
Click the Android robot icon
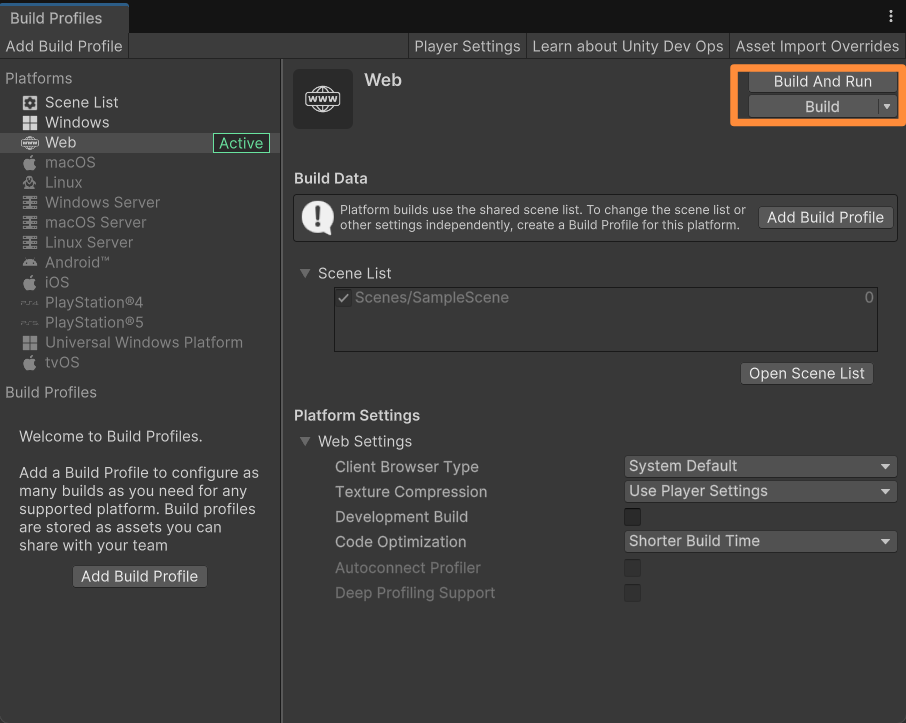pyautogui.click(x=29, y=263)
